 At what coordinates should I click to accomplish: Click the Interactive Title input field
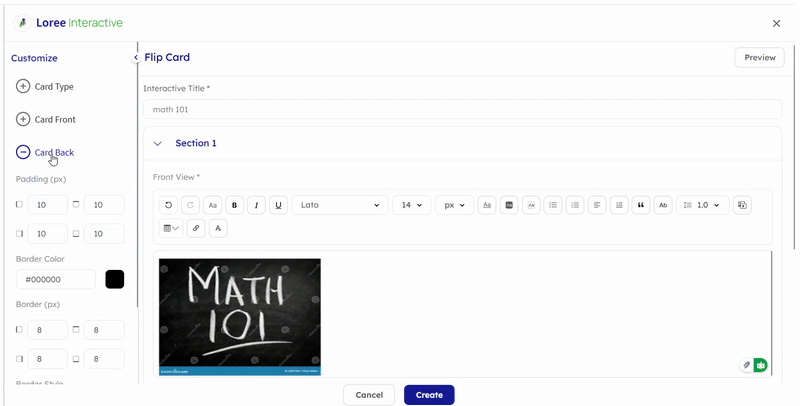[463, 109]
